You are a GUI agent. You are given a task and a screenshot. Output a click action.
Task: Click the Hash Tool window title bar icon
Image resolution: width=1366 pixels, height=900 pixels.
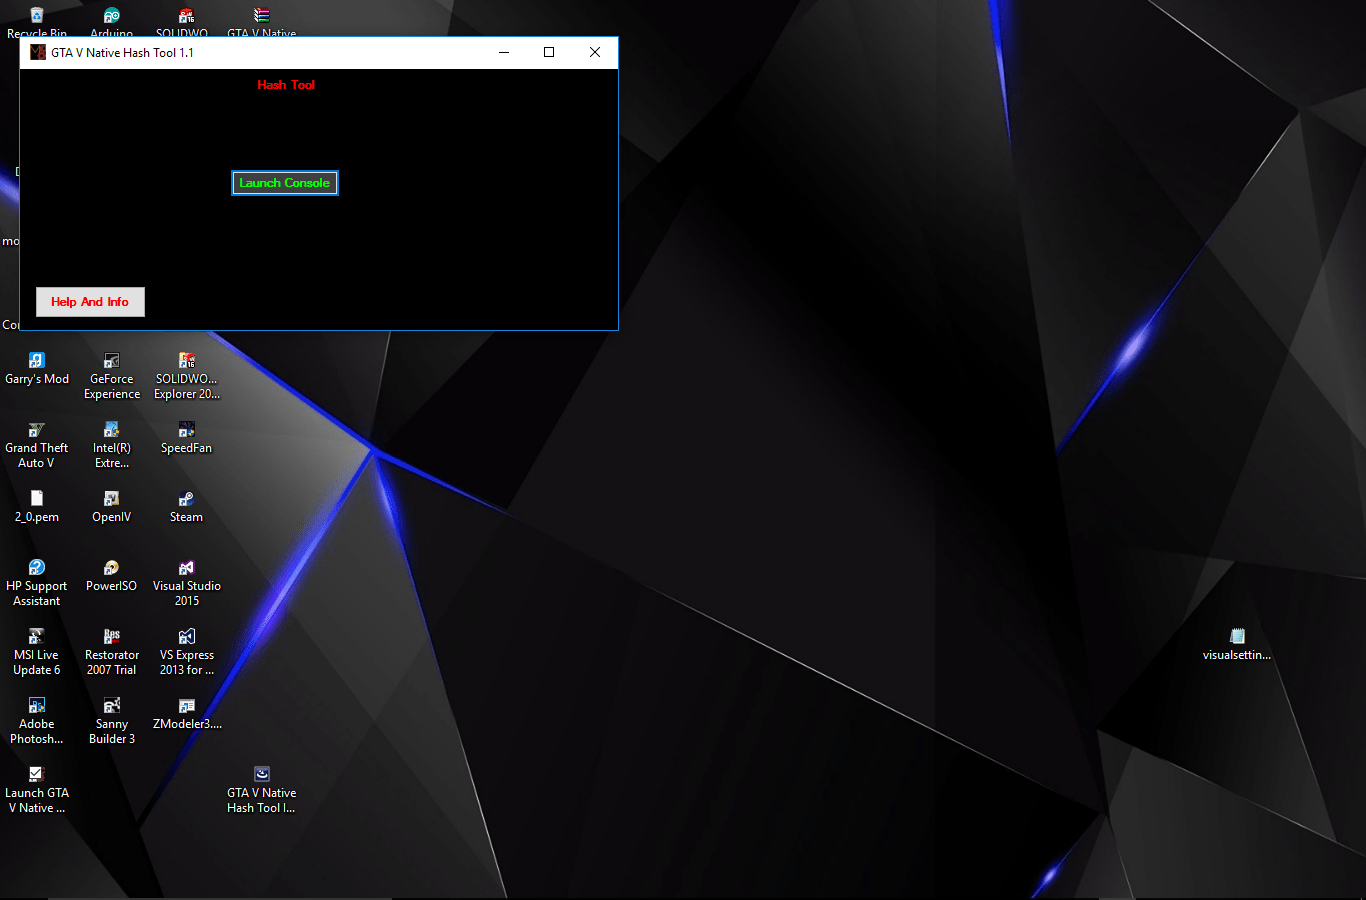coord(38,53)
